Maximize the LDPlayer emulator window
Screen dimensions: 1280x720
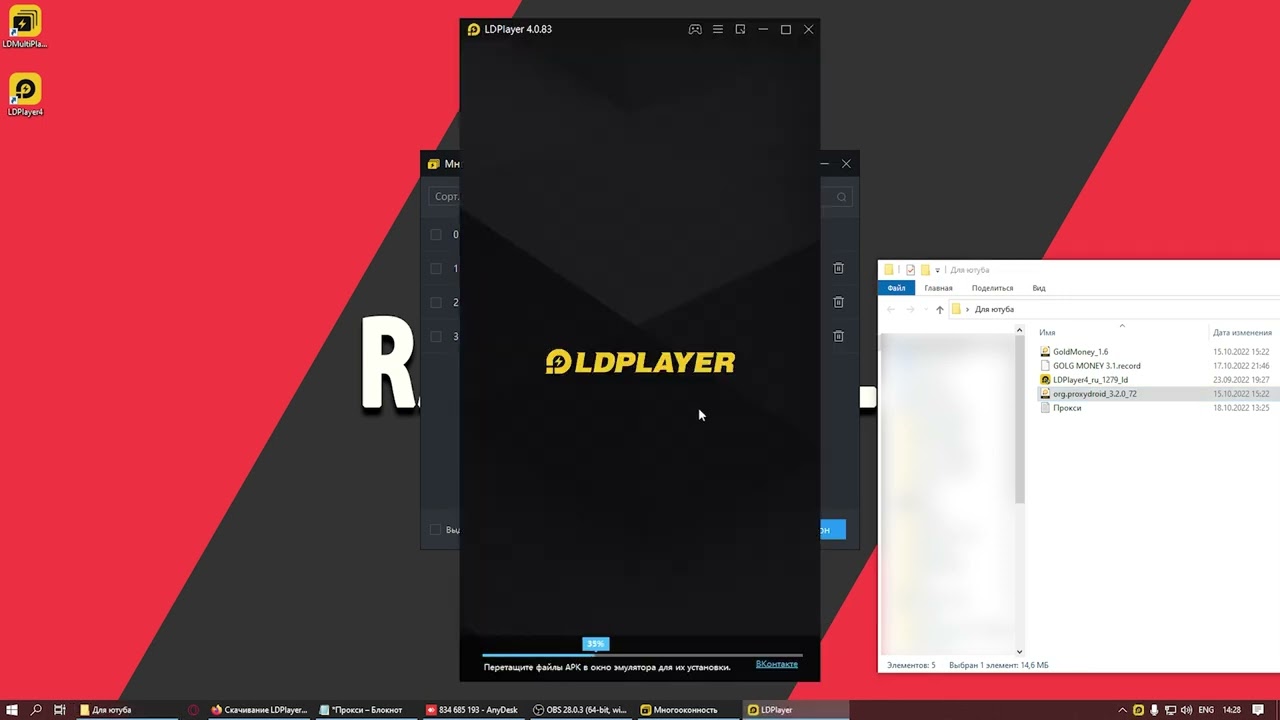click(x=786, y=30)
